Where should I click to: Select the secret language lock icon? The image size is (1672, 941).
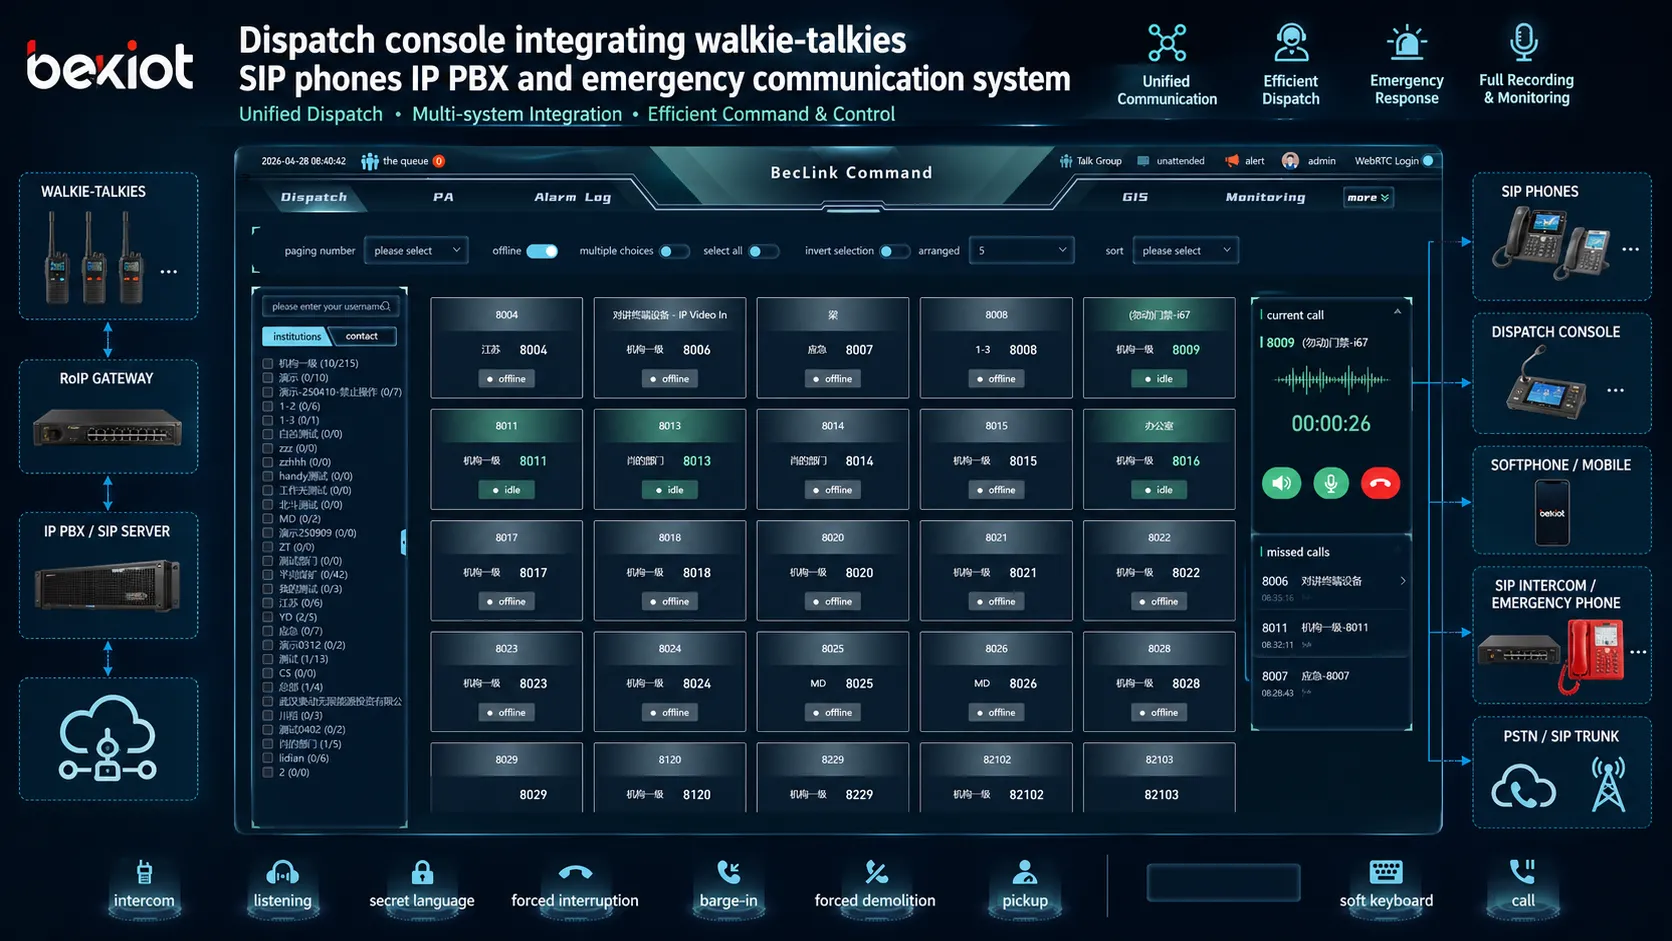(x=422, y=872)
